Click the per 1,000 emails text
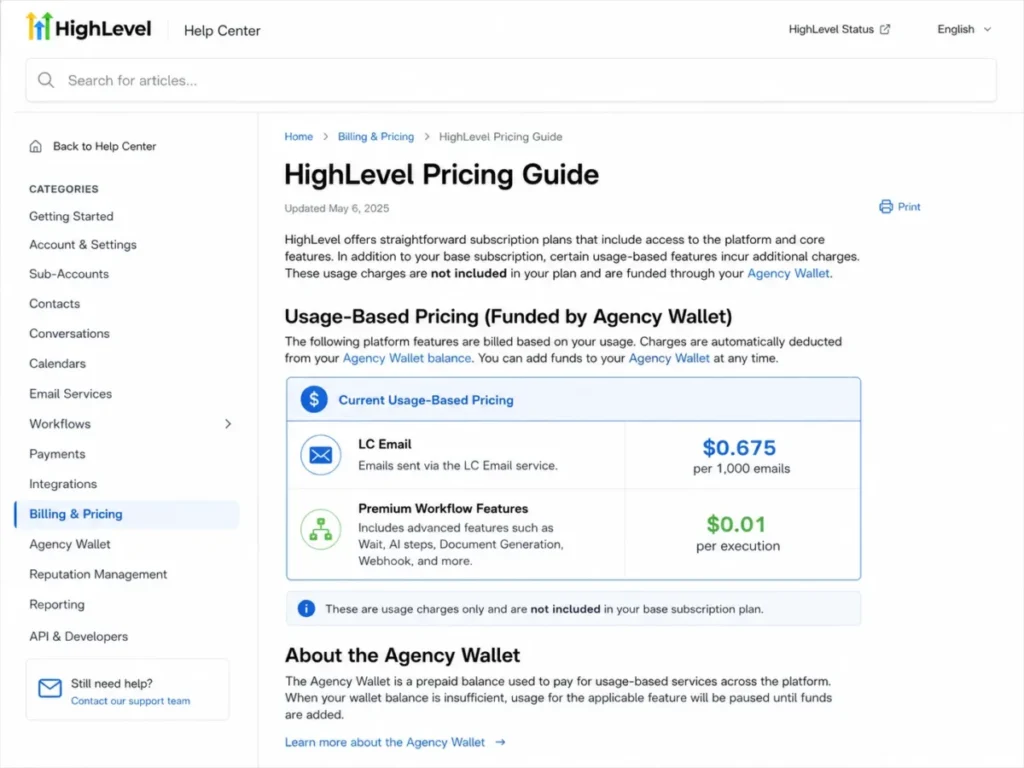Image resolution: width=1024 pixels, height=768 pixels. tap(741, 469)
